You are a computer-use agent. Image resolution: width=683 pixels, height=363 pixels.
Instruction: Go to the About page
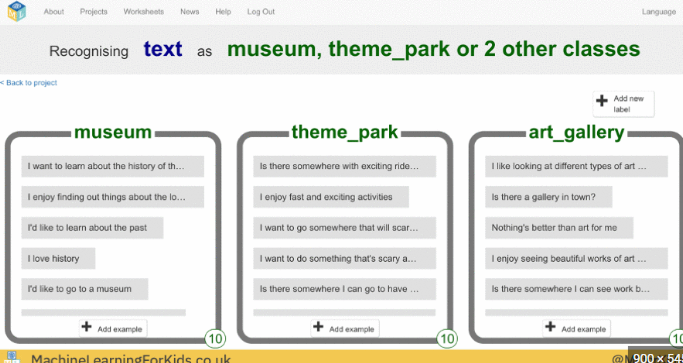coord(54,12)
